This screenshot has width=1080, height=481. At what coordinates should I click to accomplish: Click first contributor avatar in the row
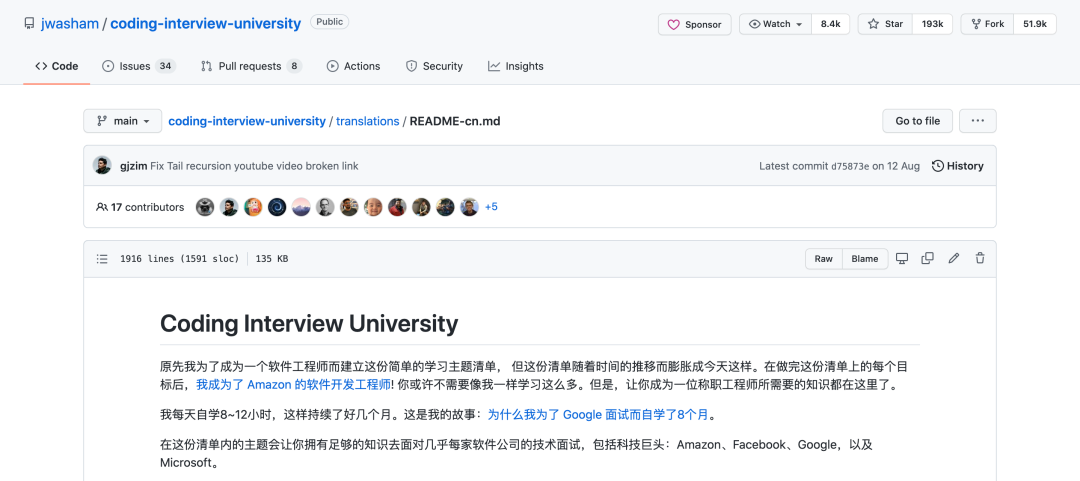205,207
